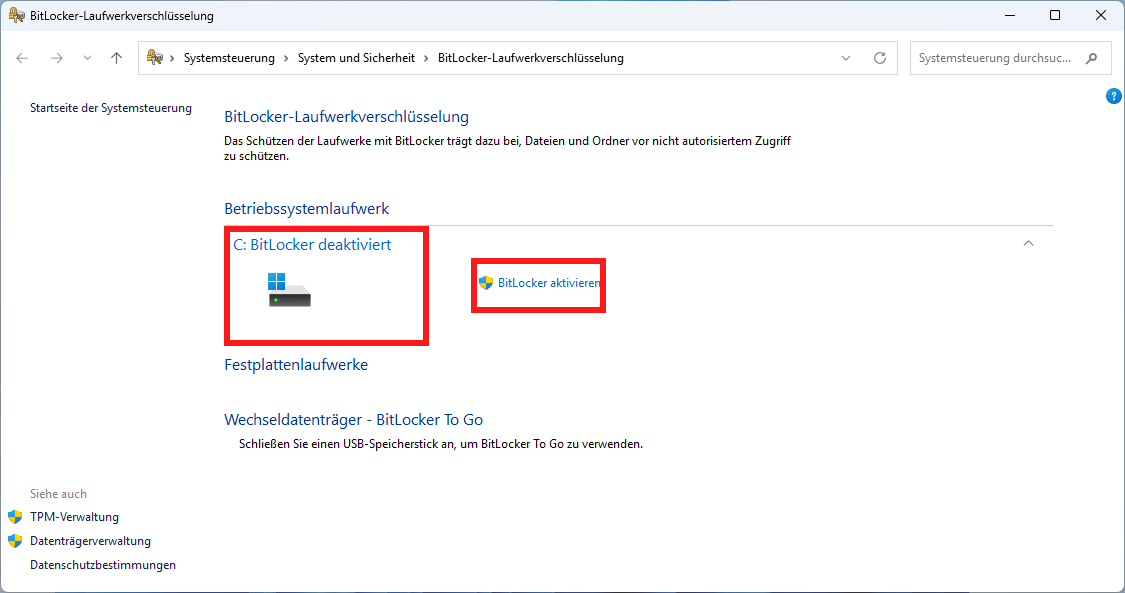
Task: Click the Festplattenlaufwerke heading
Action: pyautogui.click(x=296, y=365)
